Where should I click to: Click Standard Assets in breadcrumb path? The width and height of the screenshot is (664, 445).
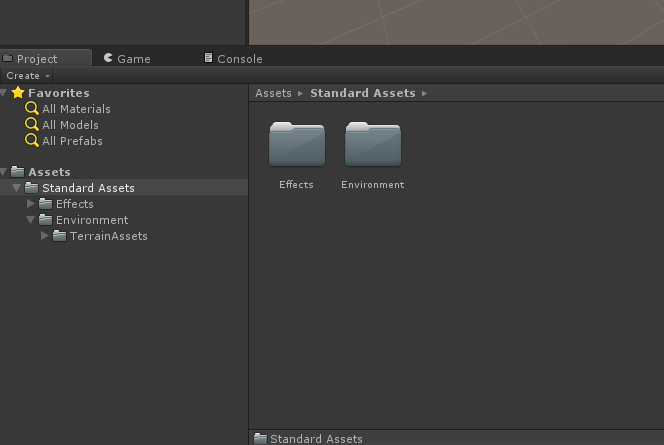tap(362, 93)
